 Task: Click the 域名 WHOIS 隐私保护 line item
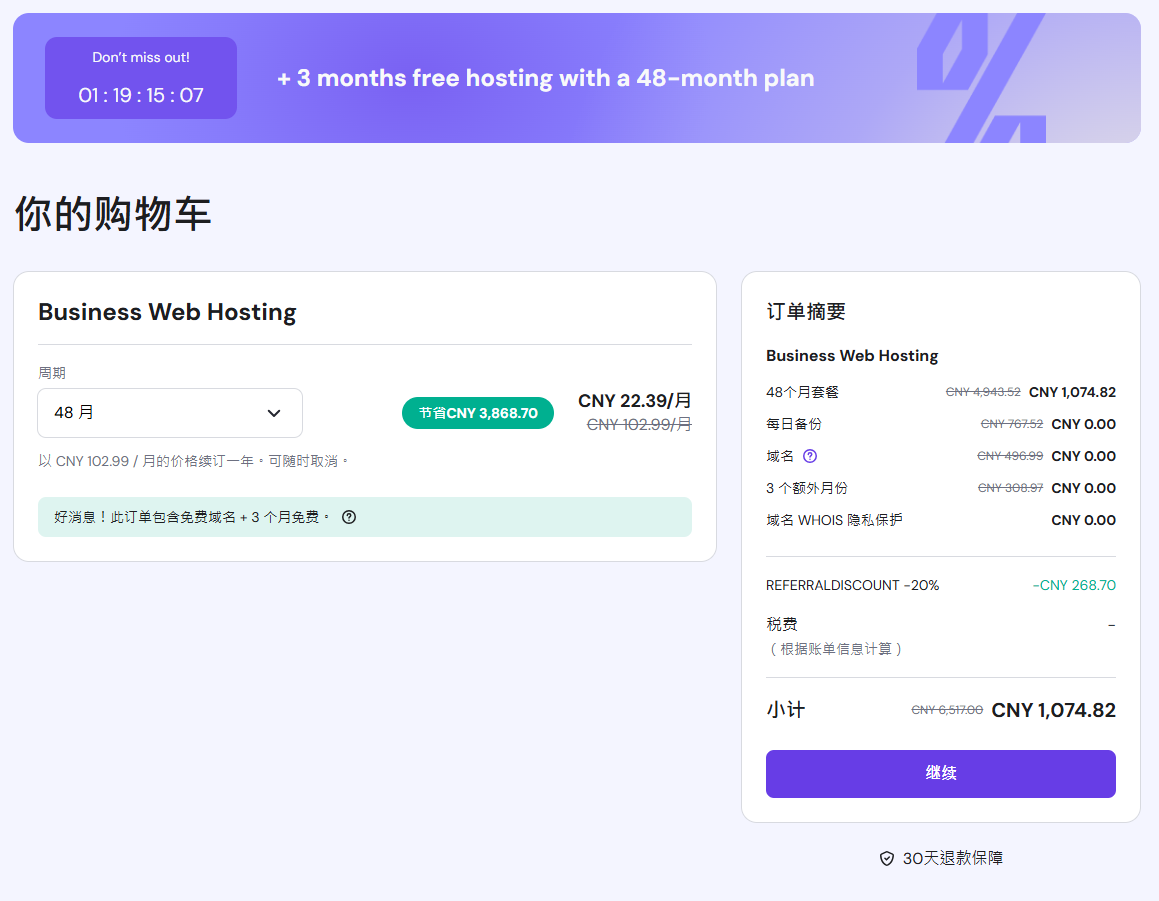coord(834,520)
